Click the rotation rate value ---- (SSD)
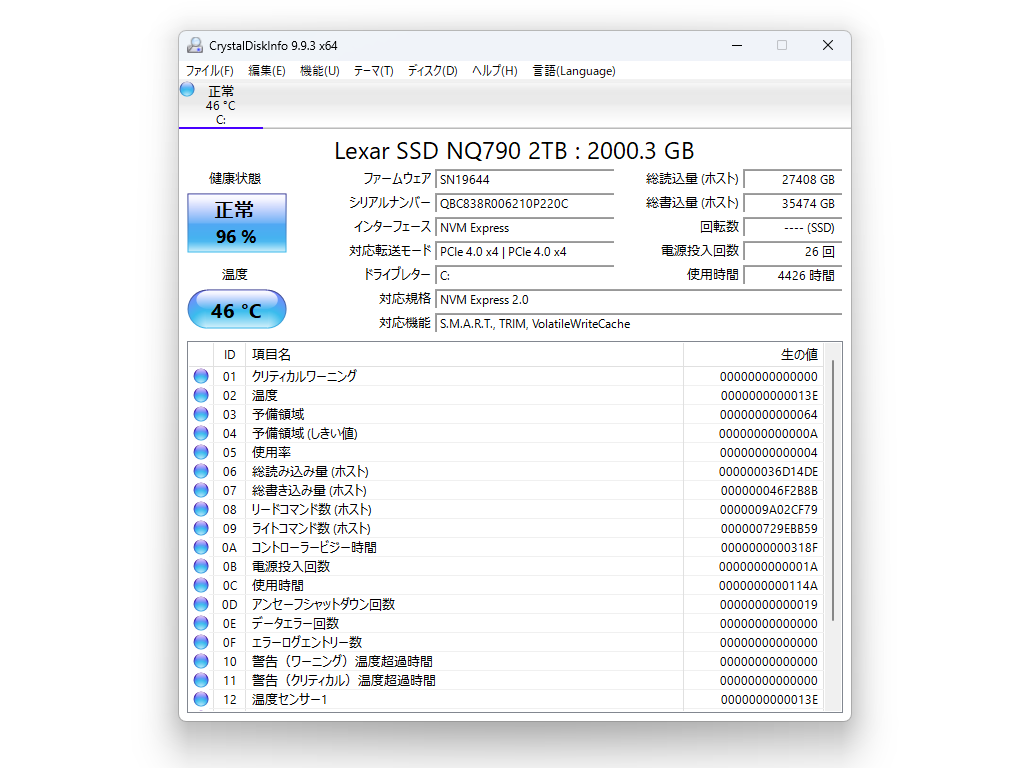This screenshot has height=768, width=1024. click(793, 228)
